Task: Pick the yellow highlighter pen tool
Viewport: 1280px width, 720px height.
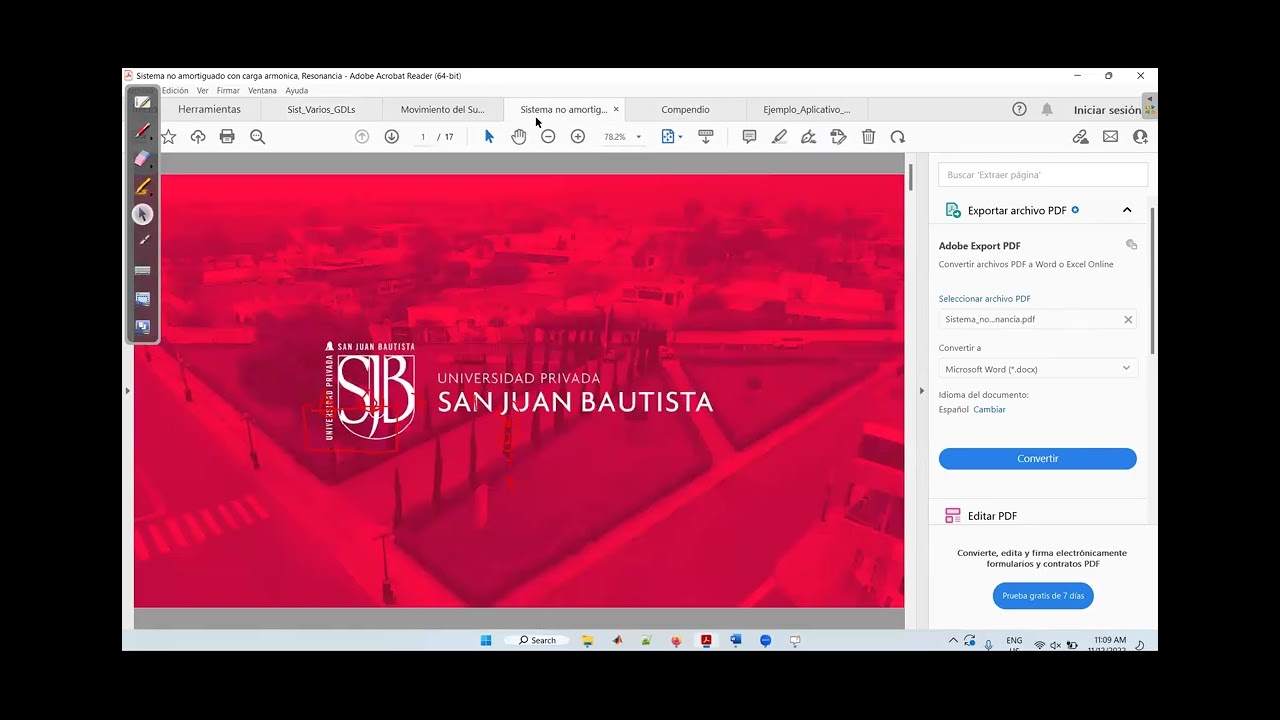Action: 143,186
